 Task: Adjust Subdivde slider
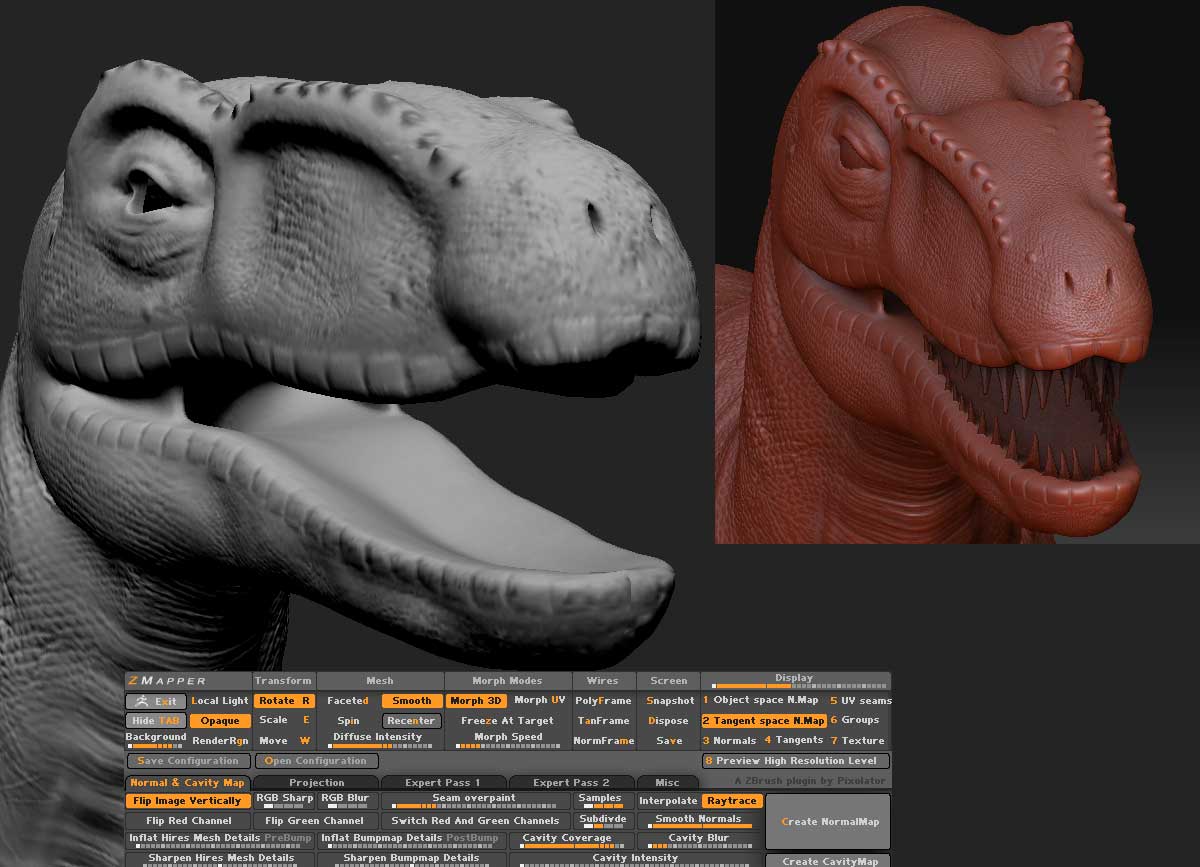[x=604, y=820]
